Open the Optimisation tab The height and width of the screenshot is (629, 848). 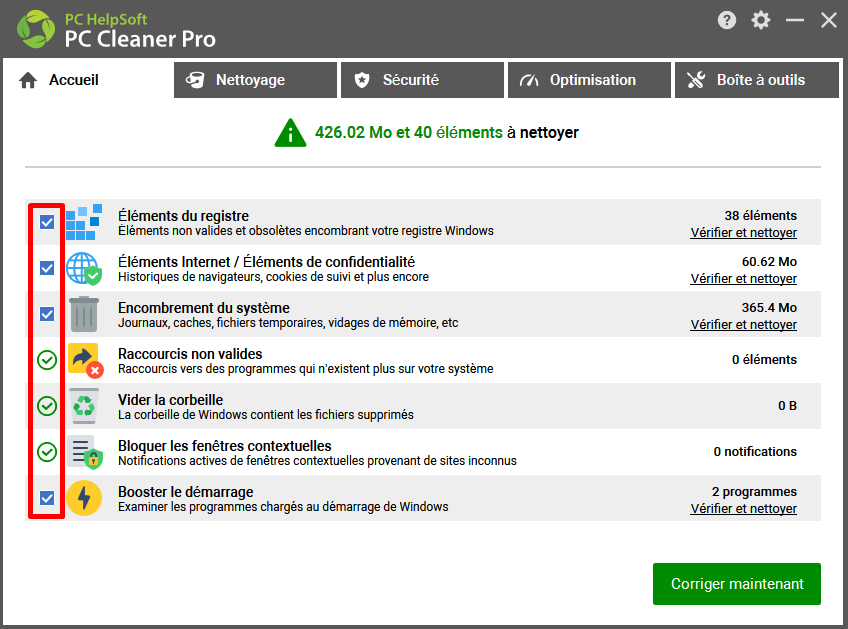click(589, 80)
